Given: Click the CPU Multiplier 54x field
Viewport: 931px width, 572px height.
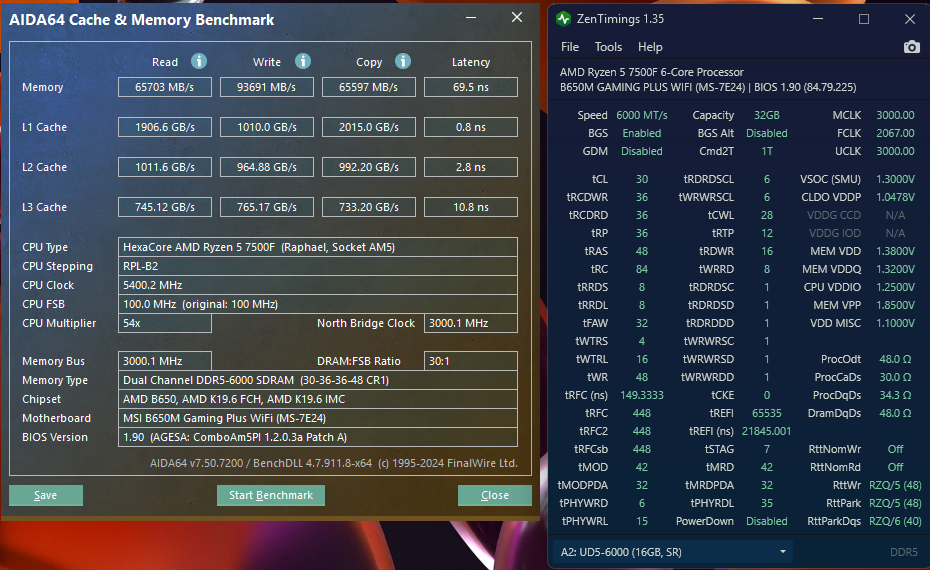Looking at the screenshot, I should tap(164, 323).
